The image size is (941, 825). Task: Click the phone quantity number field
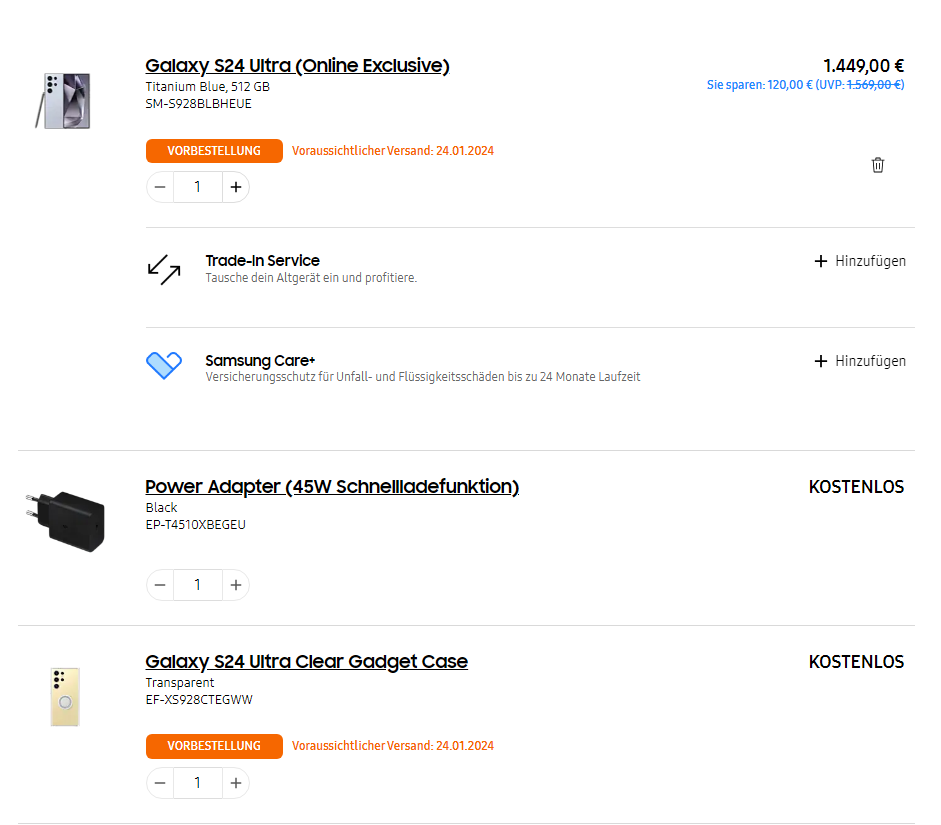pos(197,187)
